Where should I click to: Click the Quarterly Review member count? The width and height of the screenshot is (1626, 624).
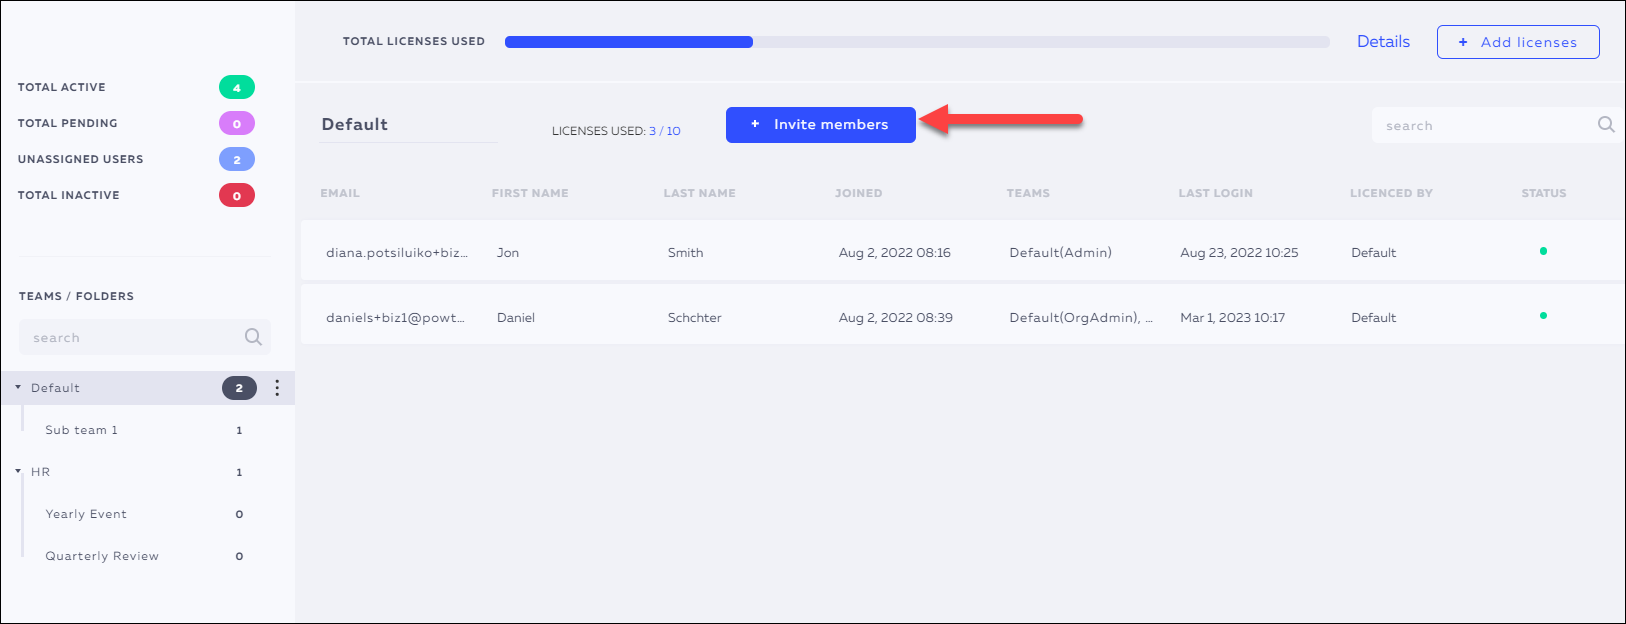click(239, 556)
